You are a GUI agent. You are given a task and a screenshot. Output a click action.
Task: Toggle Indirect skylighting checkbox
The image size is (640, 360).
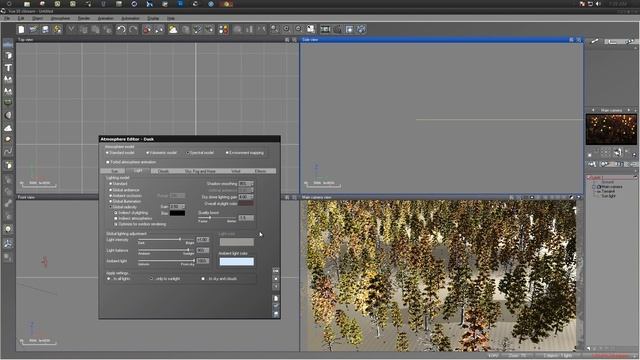pos(116,213)
